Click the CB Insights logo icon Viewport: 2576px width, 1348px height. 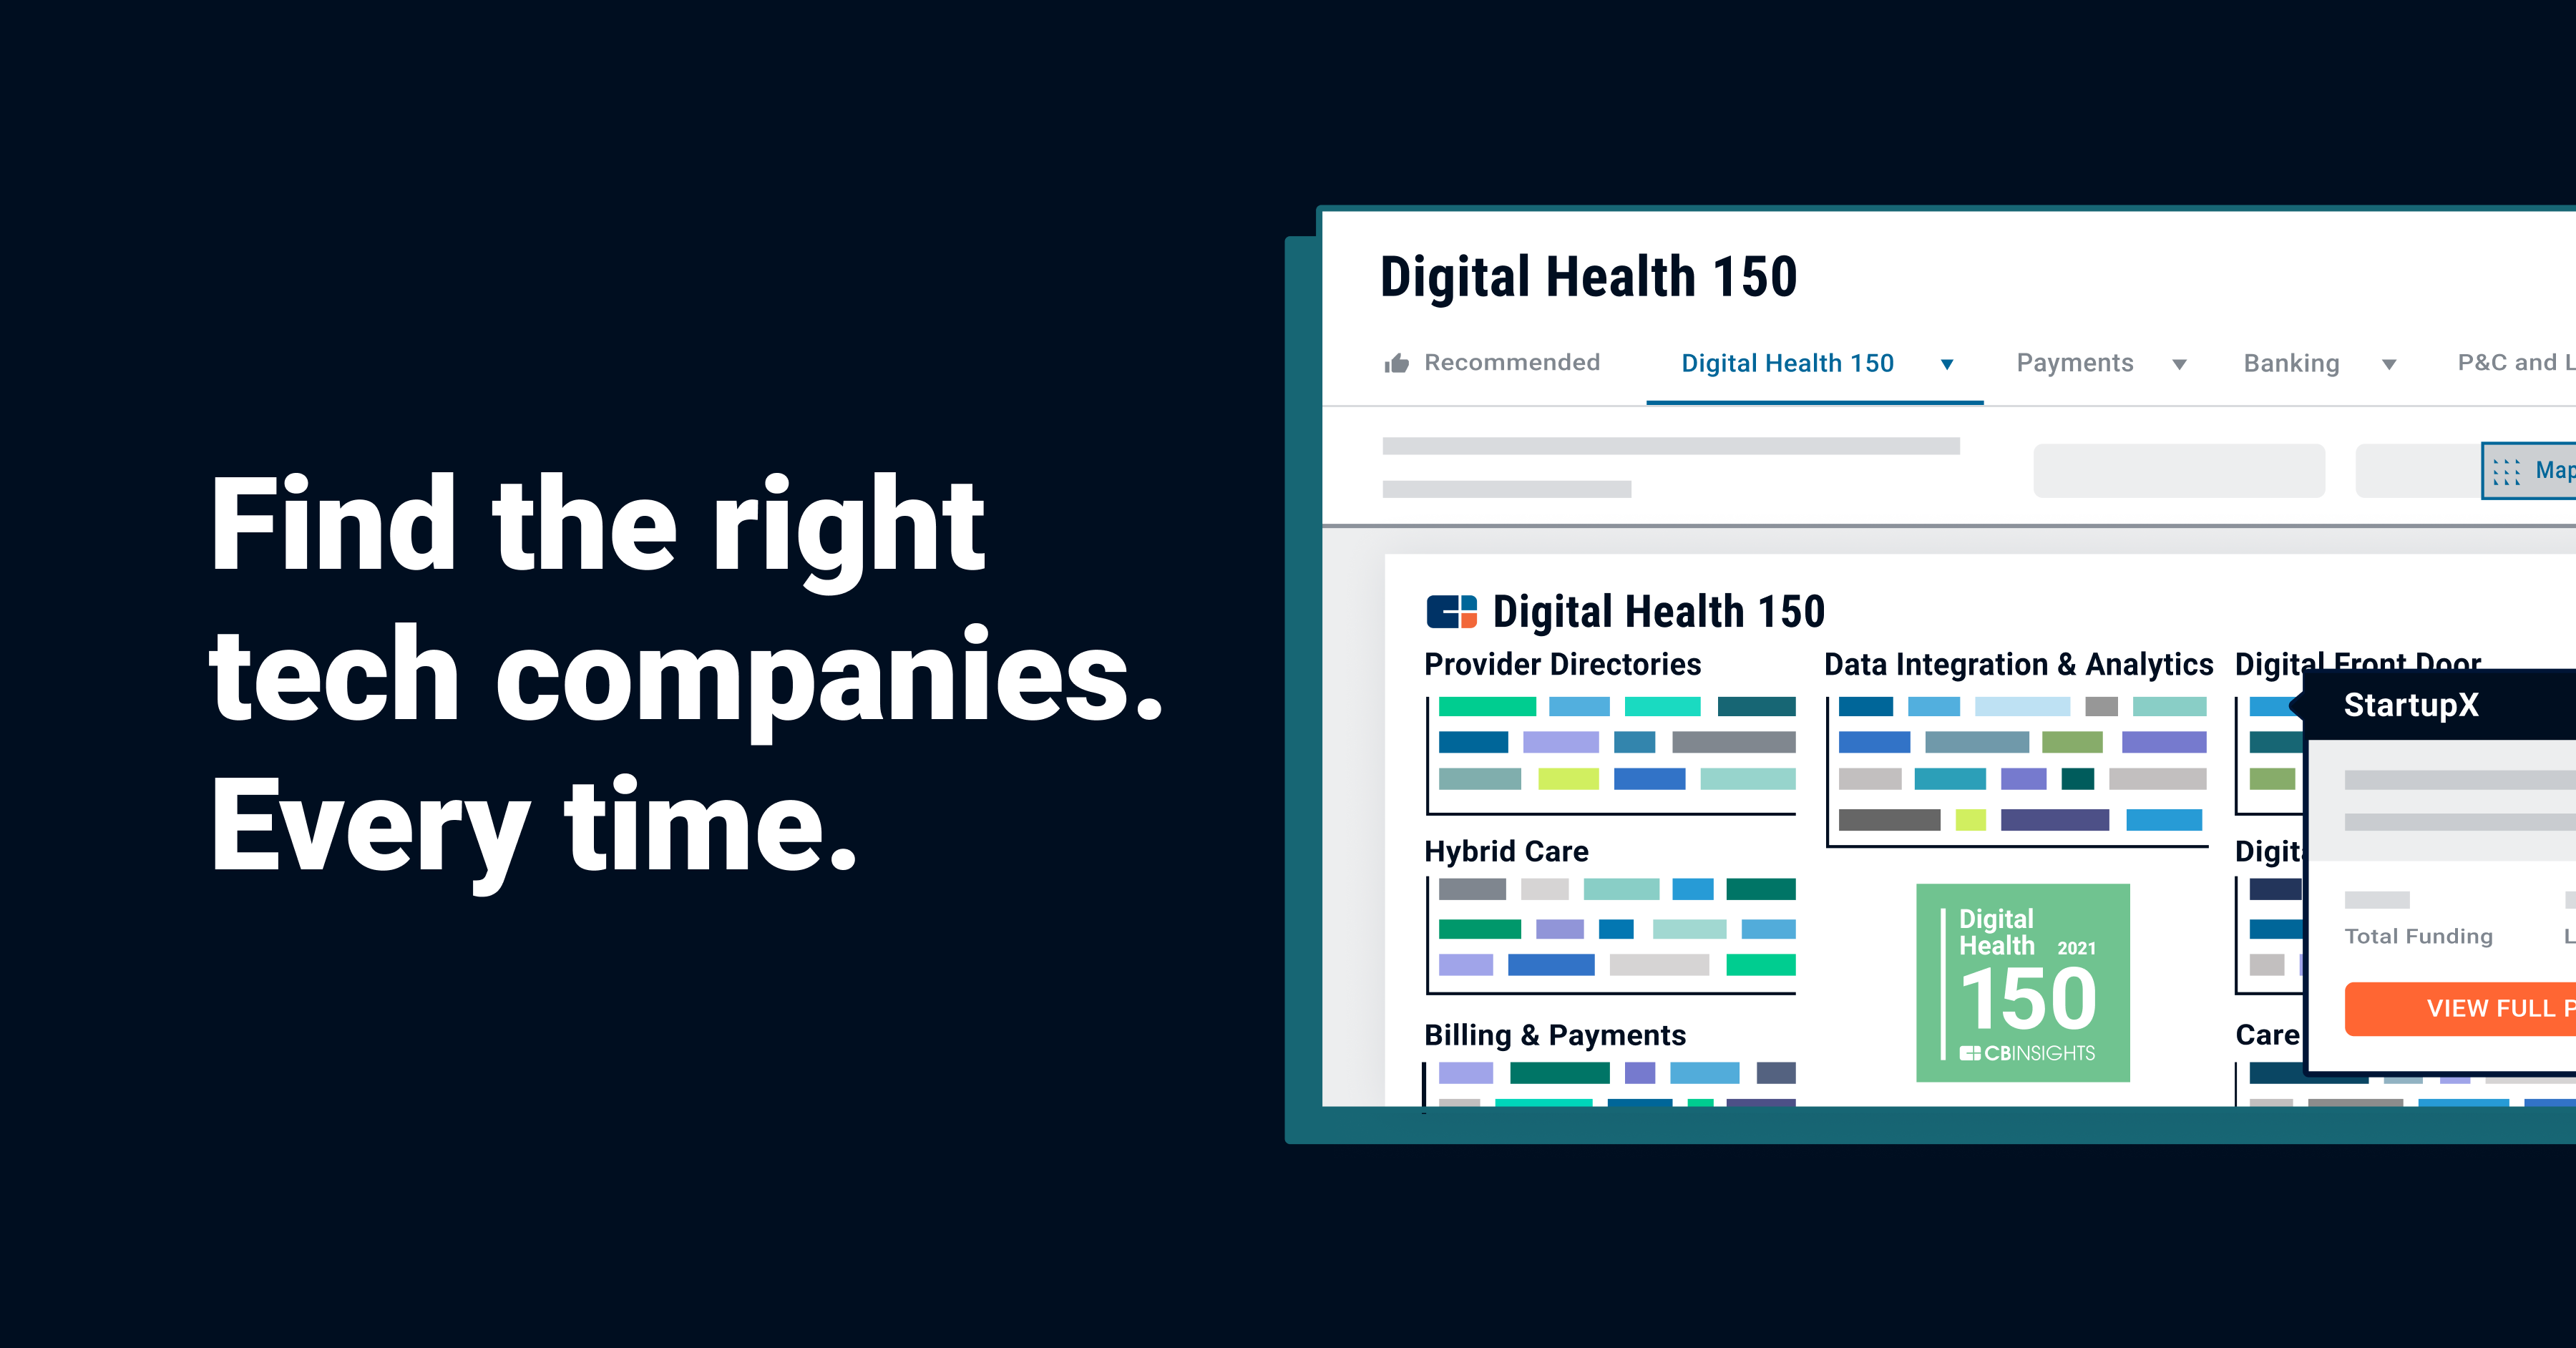[x=1457, y=610]
